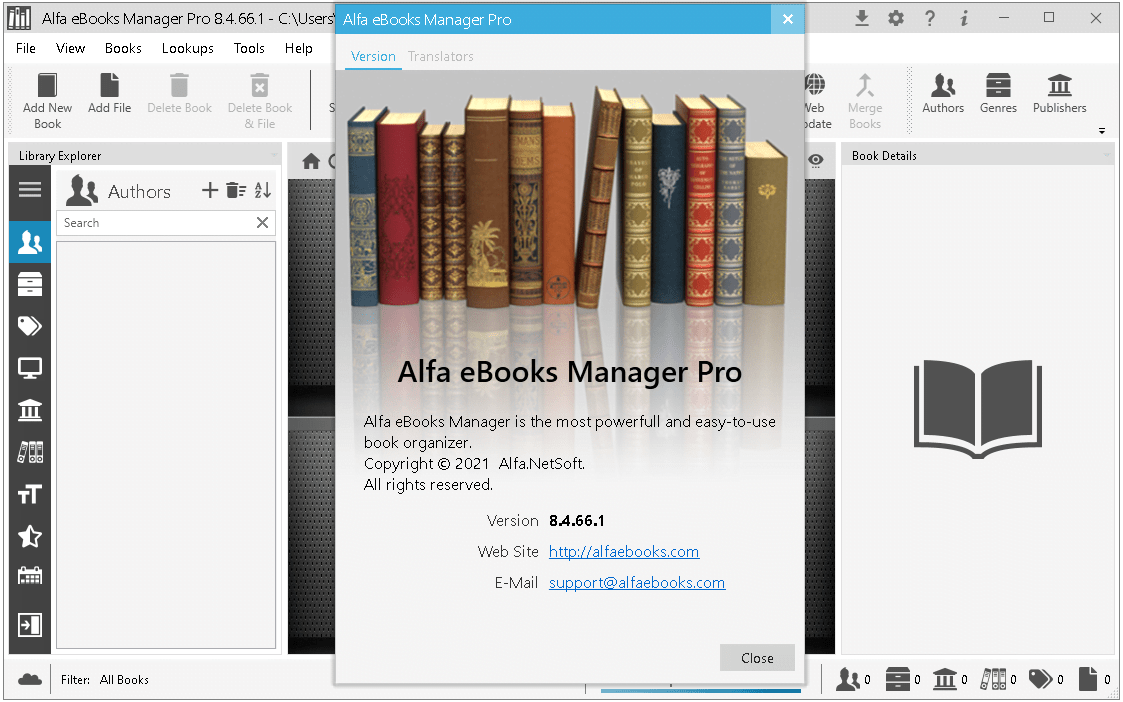This screenshot has width=1123, height=702.
Task: Click the info icon in title bar
Action: (x=964, y=19)
